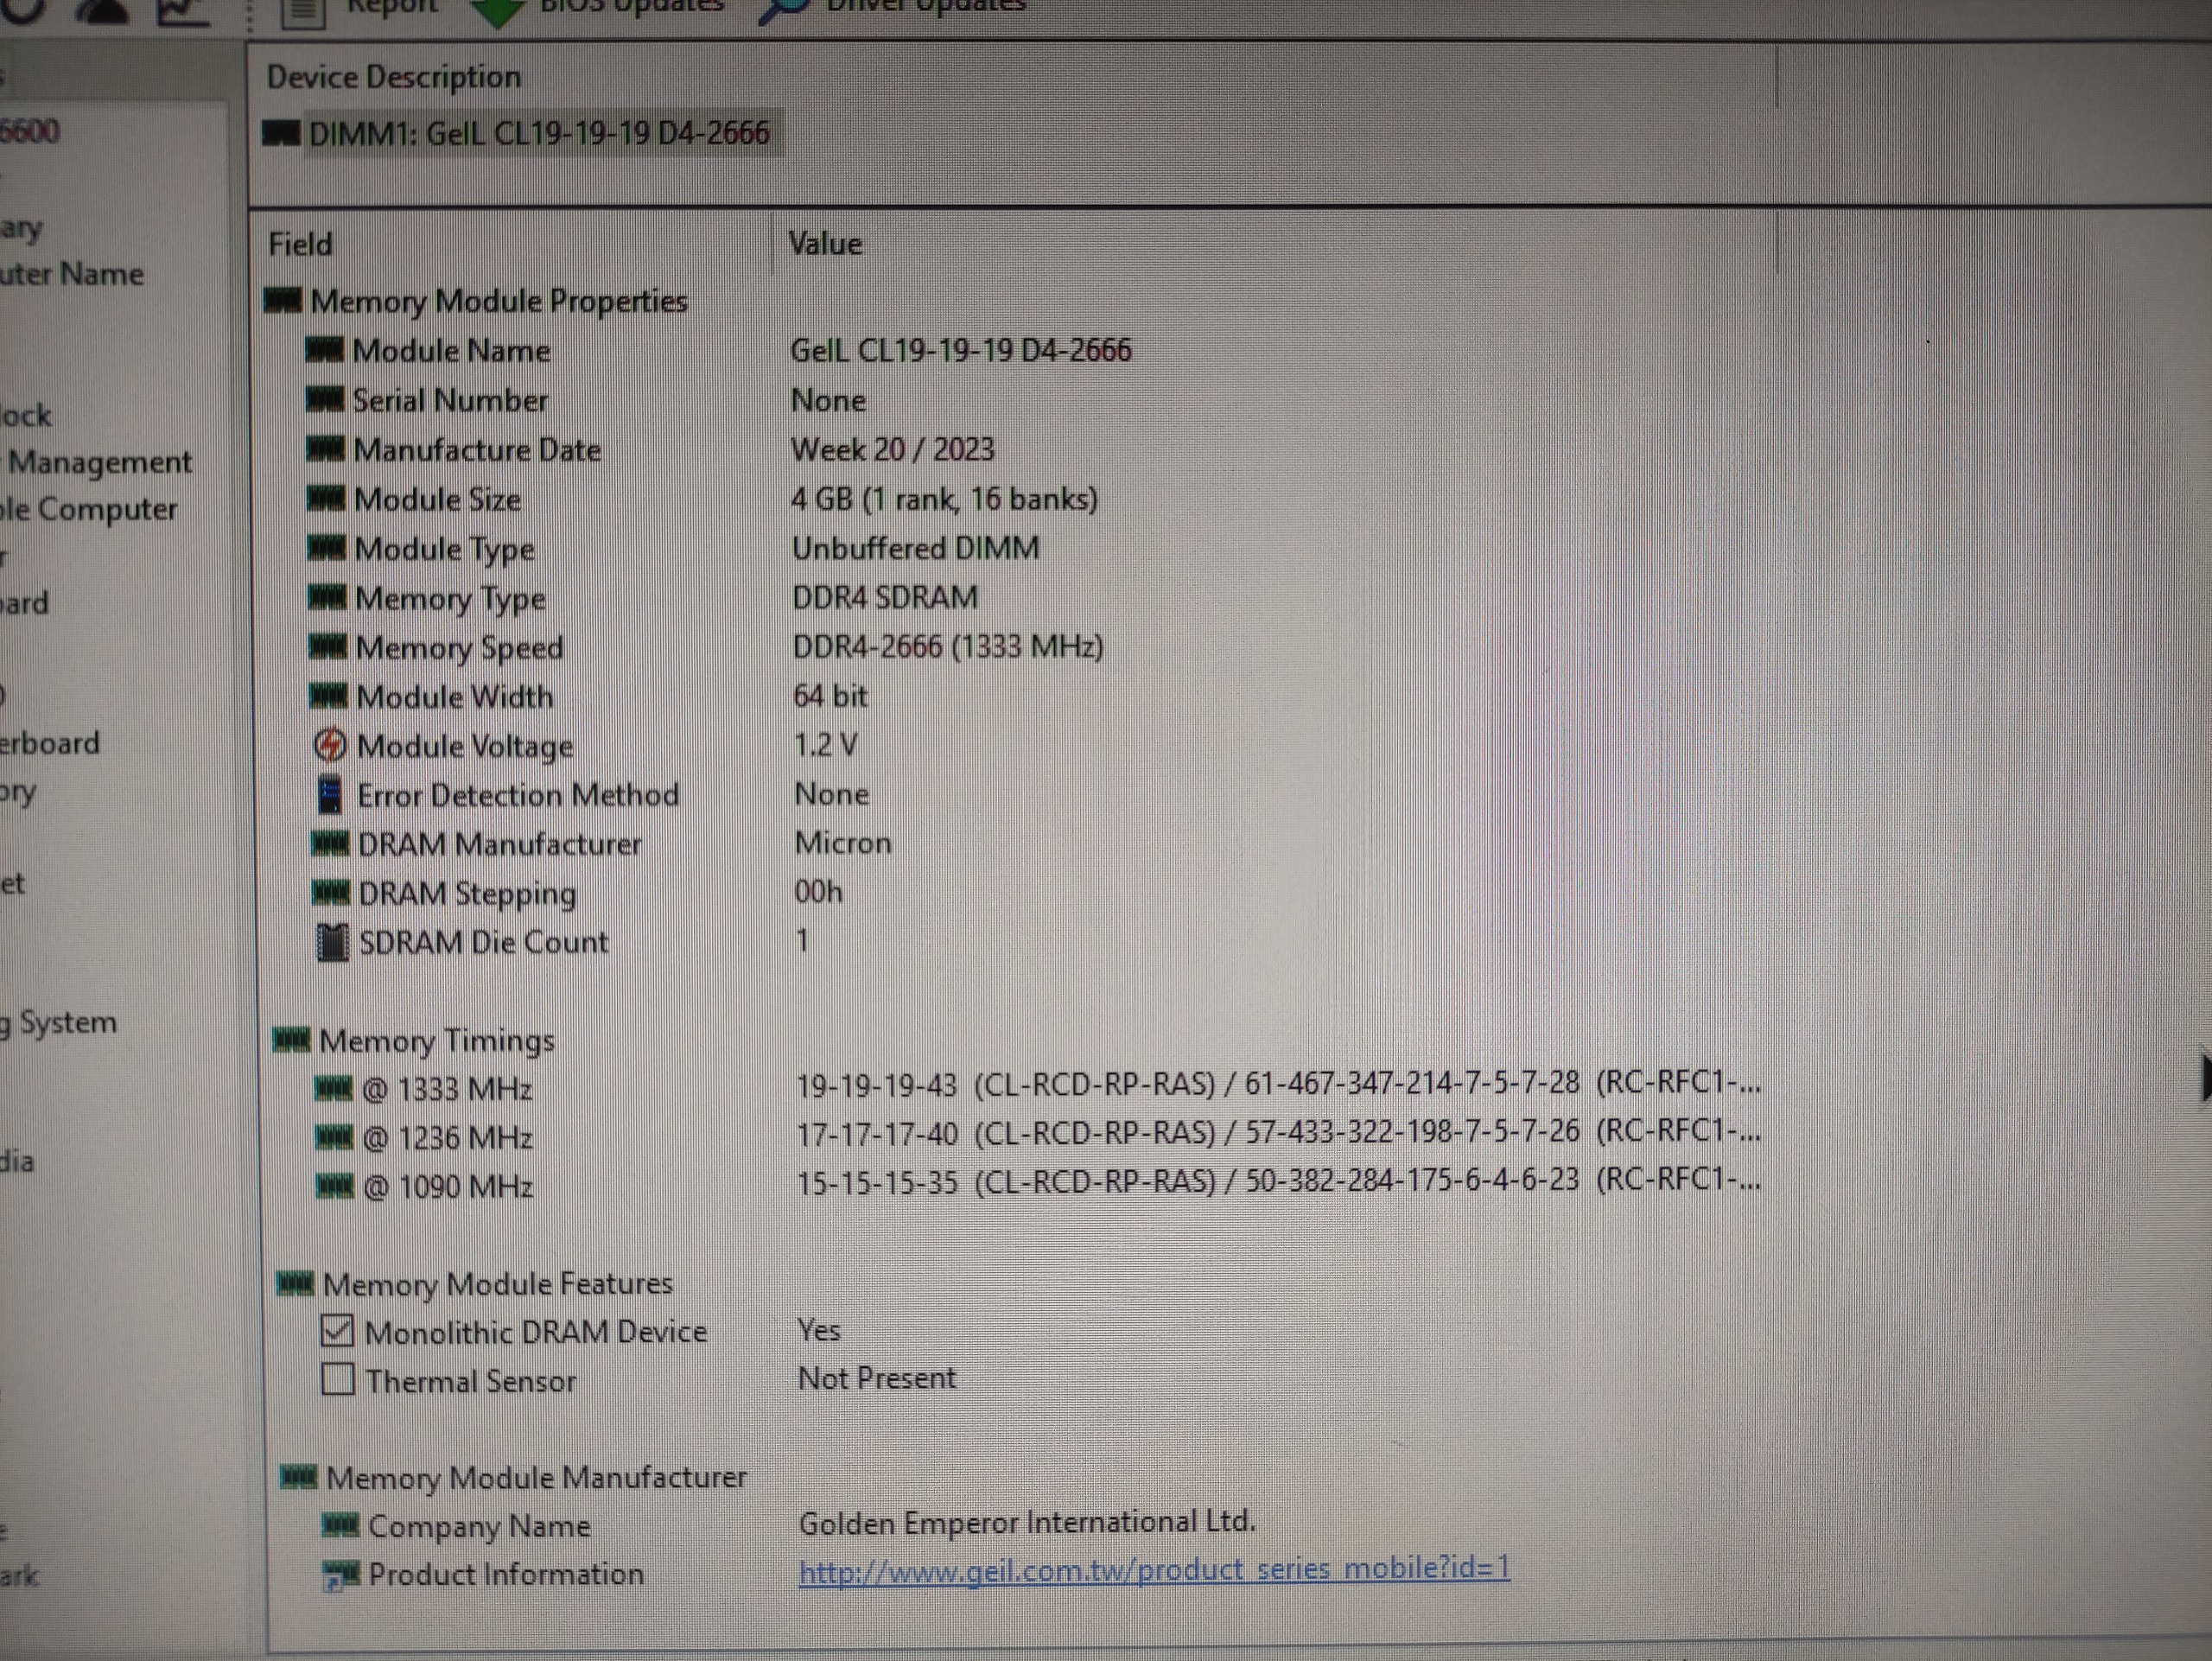
Task: Click the Value column header
Action: (x=824, y=243)
